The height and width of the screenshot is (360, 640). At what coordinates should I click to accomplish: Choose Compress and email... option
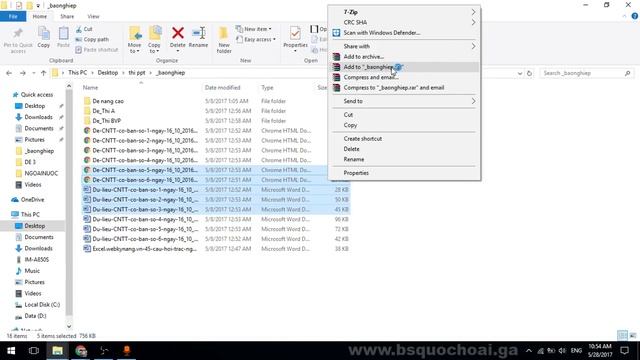point(404,77)
